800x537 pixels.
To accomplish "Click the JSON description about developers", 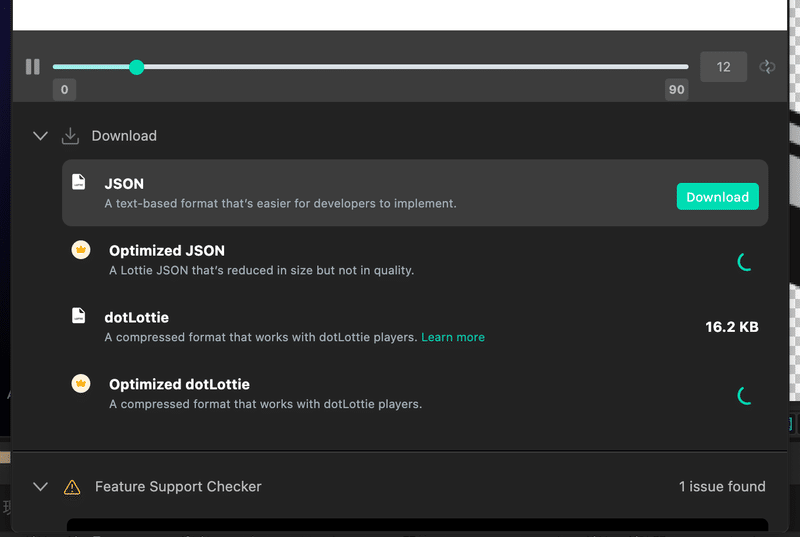I will point(280,203).
